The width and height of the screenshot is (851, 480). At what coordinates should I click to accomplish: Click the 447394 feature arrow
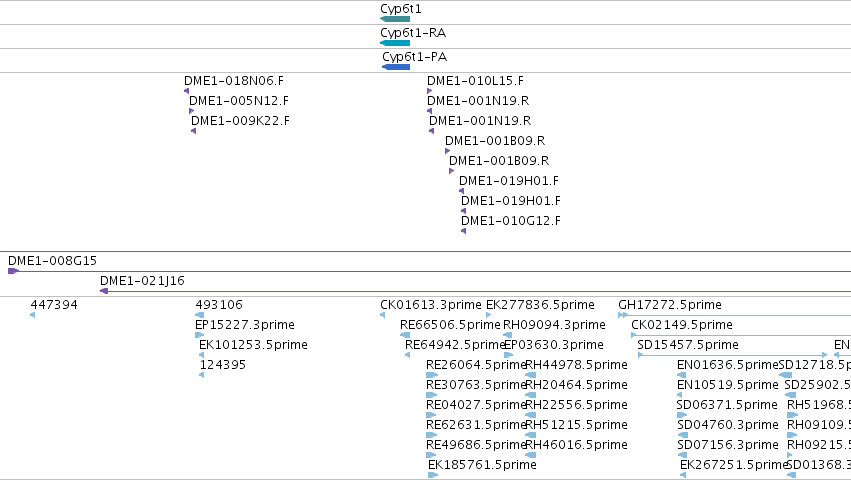click(x=33, y=315)
